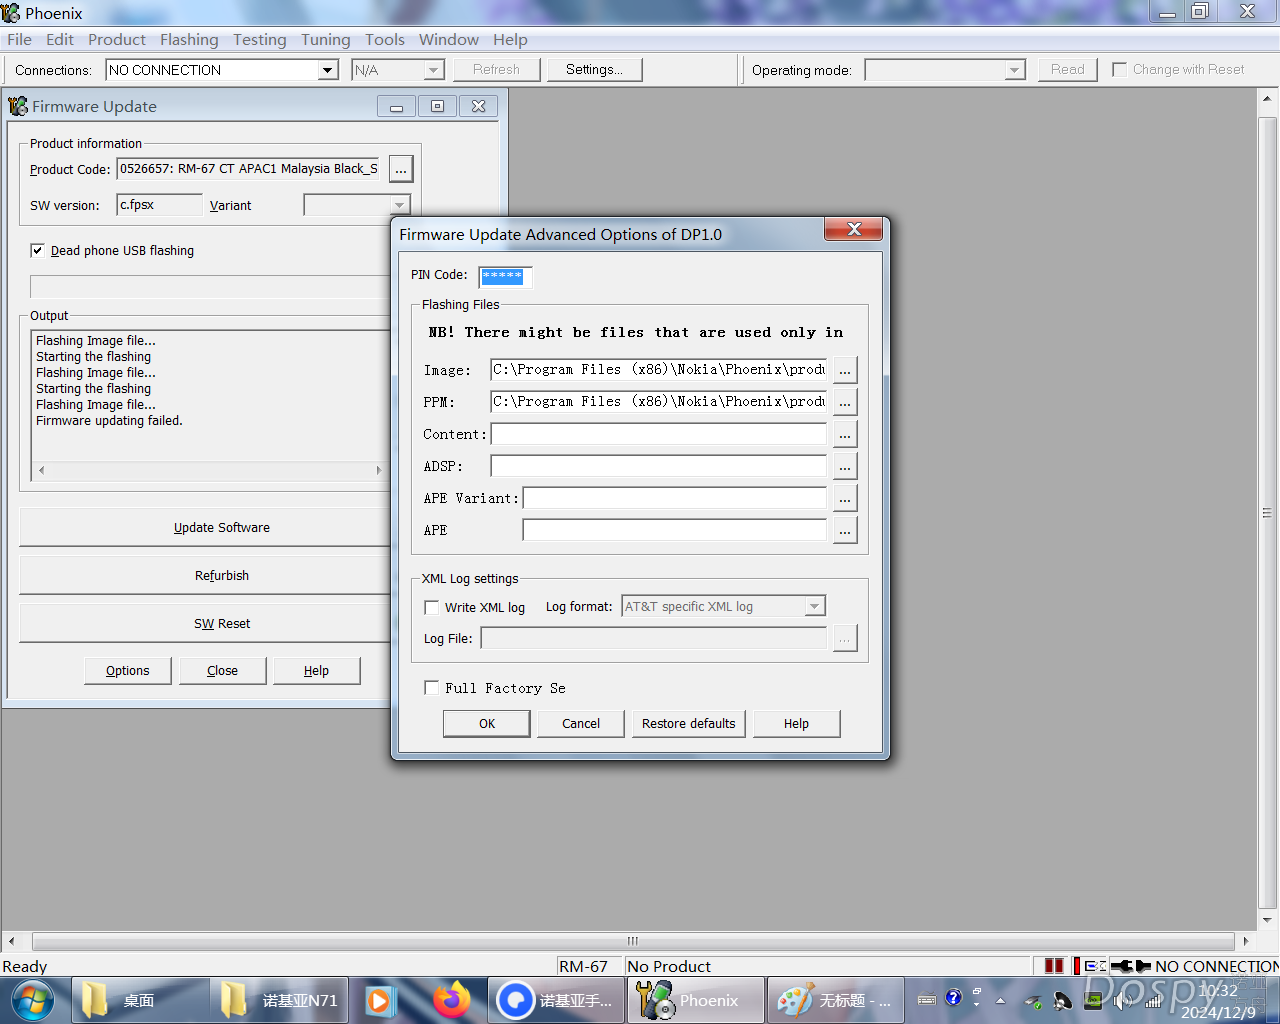Click the SW Reset button

205,624
